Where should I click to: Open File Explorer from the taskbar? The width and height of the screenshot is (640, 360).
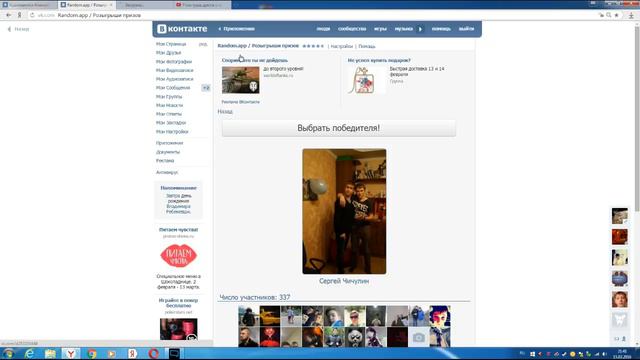pyautogui.click(x=50, y=353)
